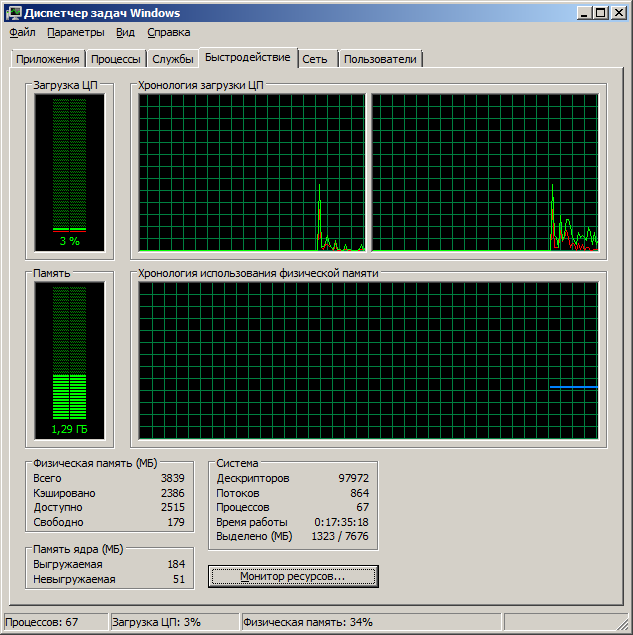Show the Пользователи tab
Viewport: 633px width, 635px height.
click(380, 59)
